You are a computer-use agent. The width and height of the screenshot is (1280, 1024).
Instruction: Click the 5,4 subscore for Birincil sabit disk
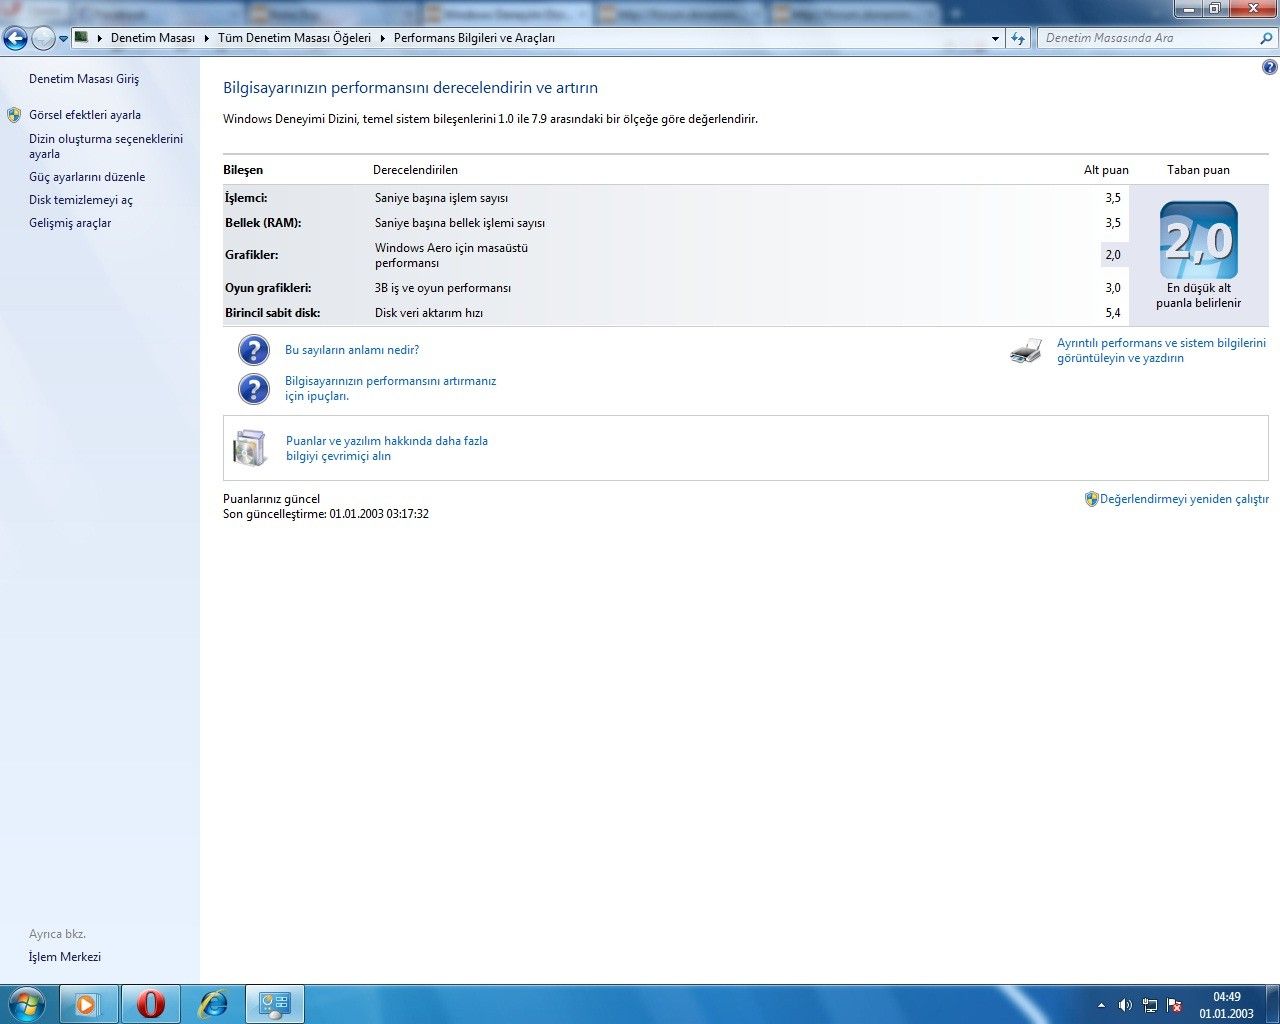click(x=1113, y=313)
